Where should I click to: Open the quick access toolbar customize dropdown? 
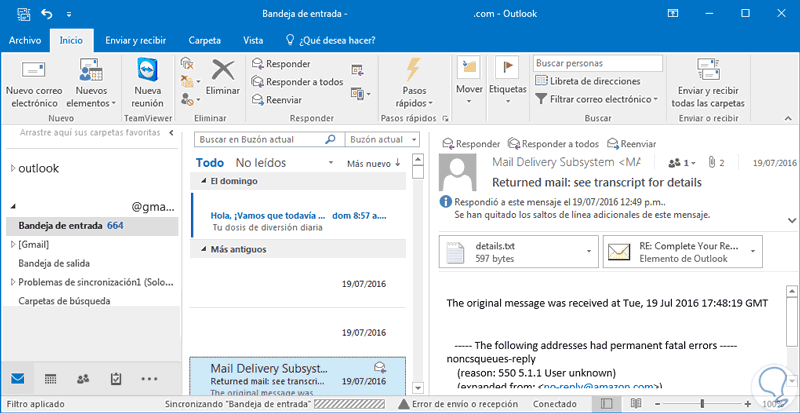click(69, 14)
